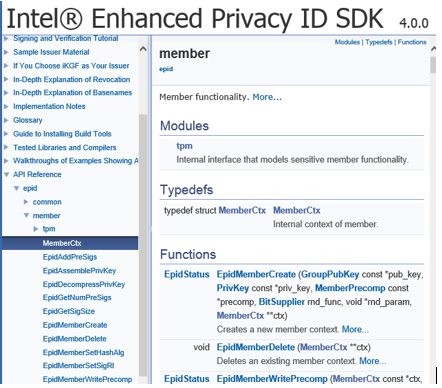Screen dimensions: 442x388
Task: Open EpidMemberCreate function link
Action: click(x=256, y=274)
